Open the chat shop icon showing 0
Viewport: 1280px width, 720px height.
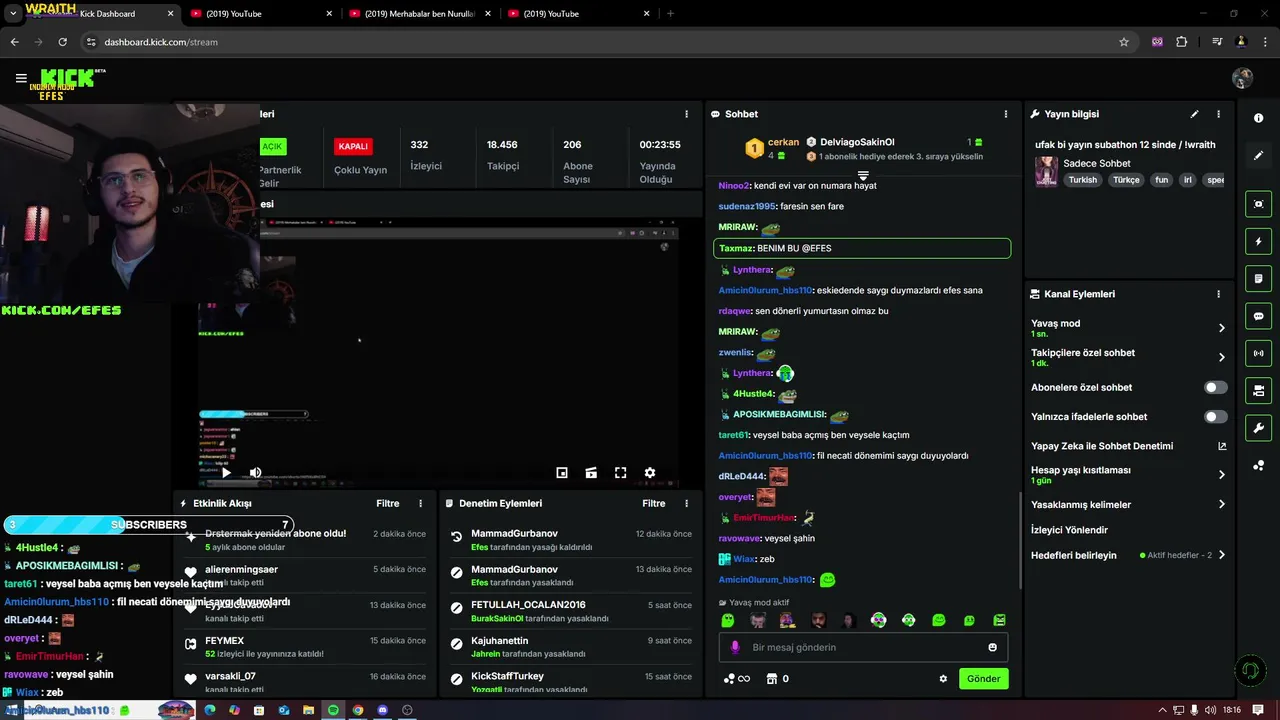[777, 679]
